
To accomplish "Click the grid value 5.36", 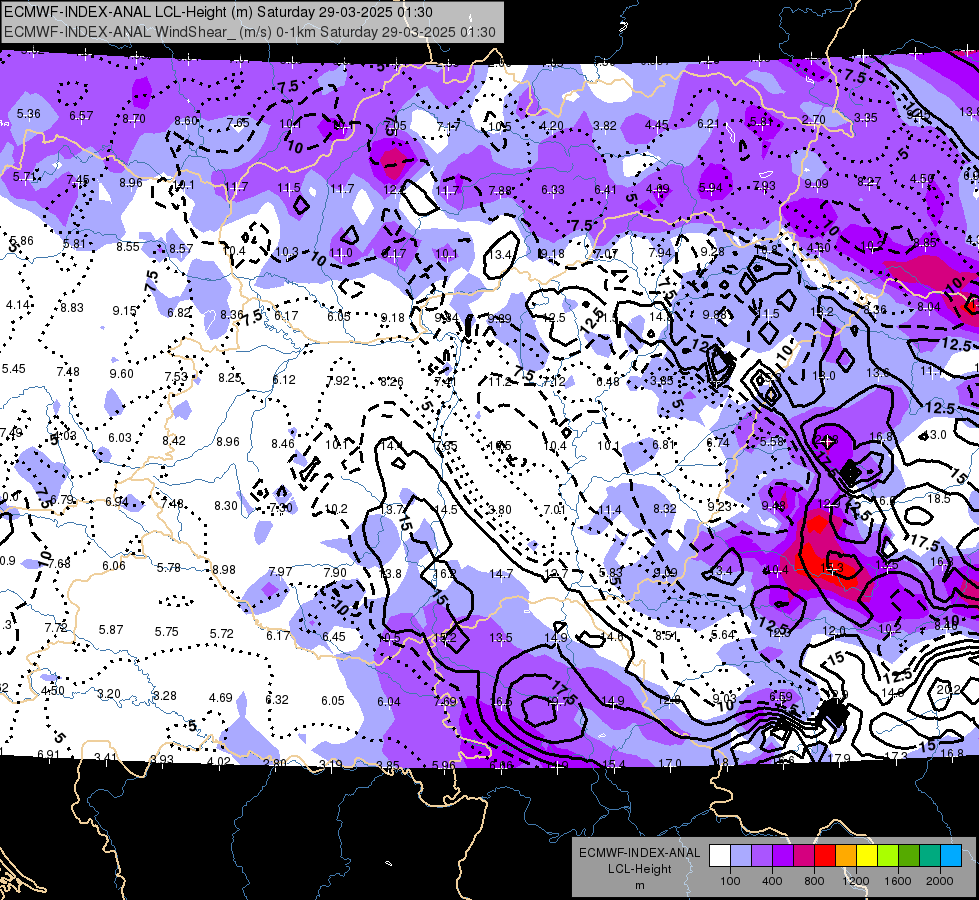I will pyautogui.click(x=29, y=114).
